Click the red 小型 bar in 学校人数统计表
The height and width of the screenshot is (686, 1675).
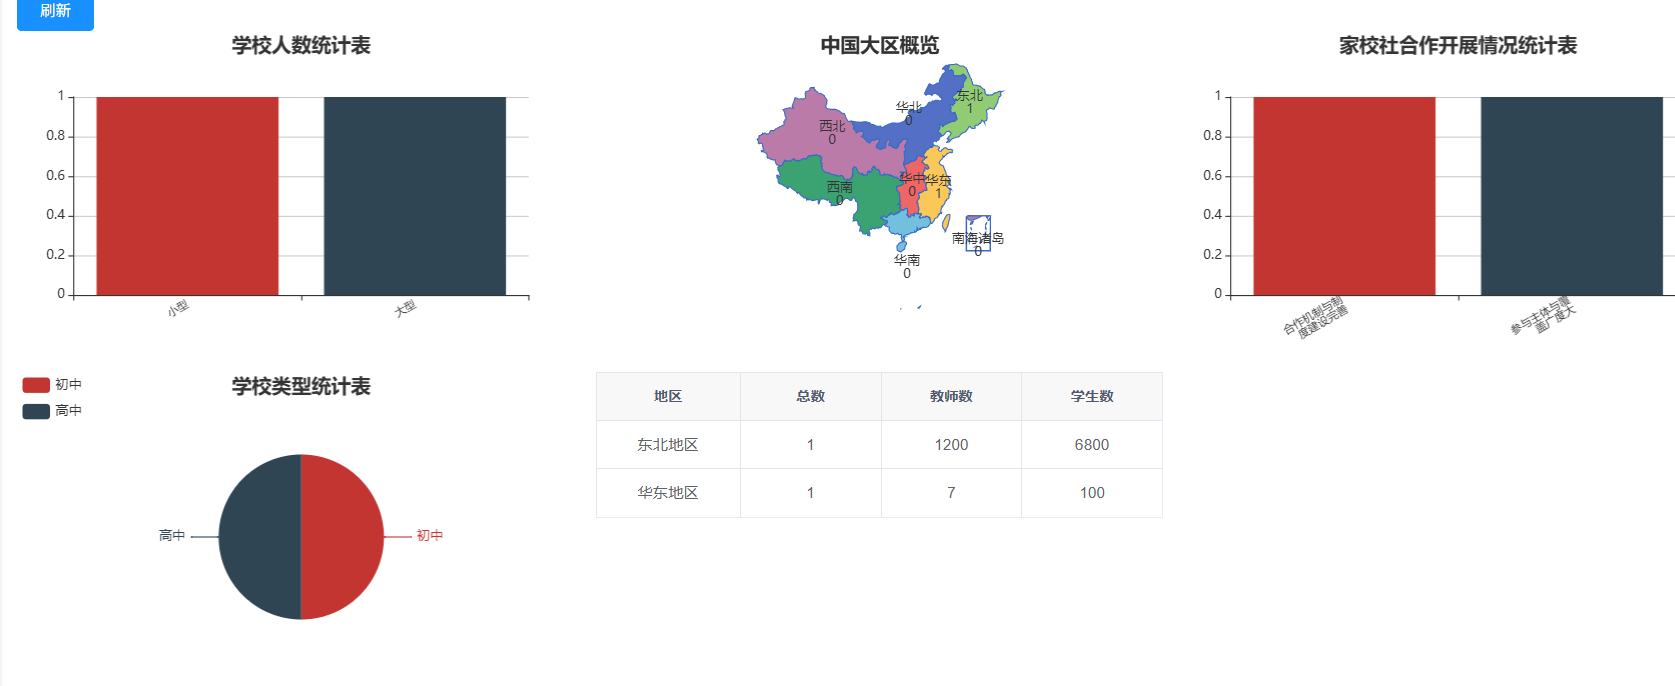pos(187,196)
